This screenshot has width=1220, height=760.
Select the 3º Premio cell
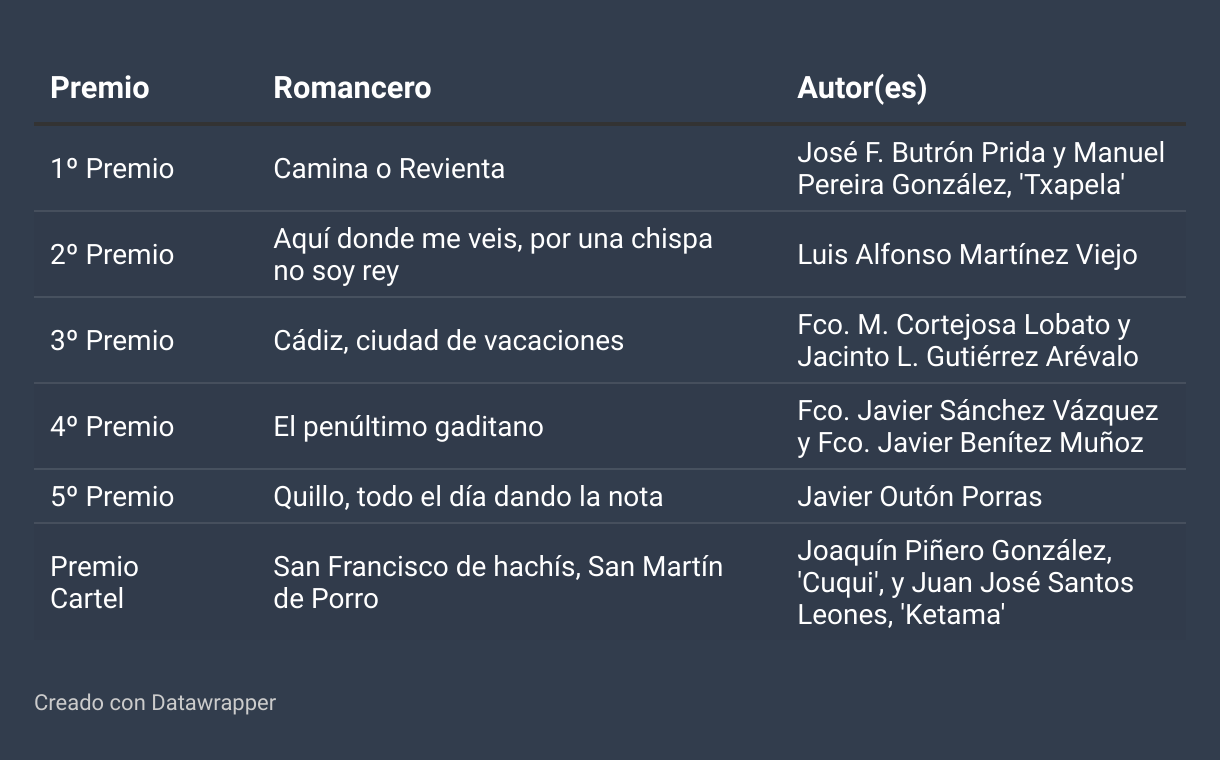coord(112,341)
